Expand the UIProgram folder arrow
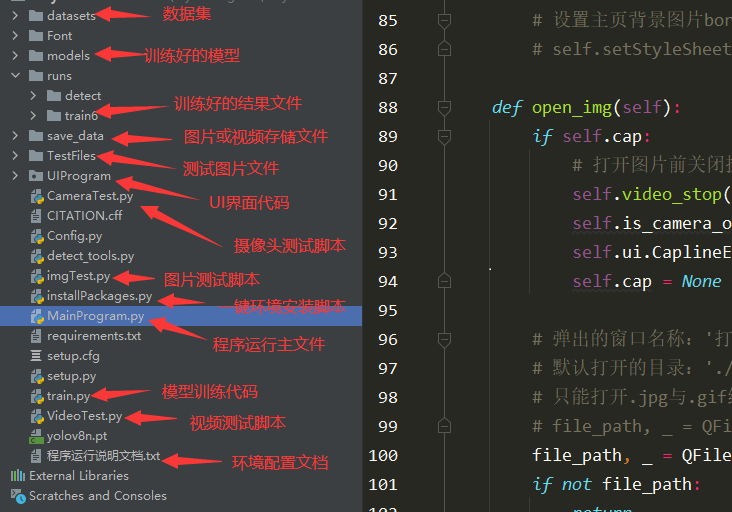 15,176
